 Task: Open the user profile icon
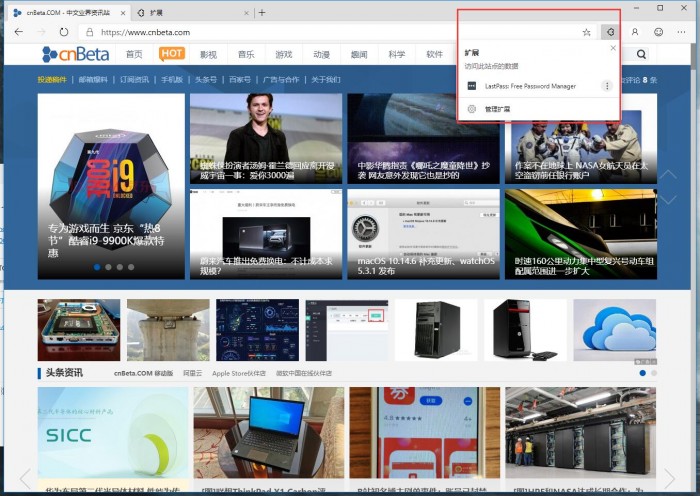pos(635,32)
